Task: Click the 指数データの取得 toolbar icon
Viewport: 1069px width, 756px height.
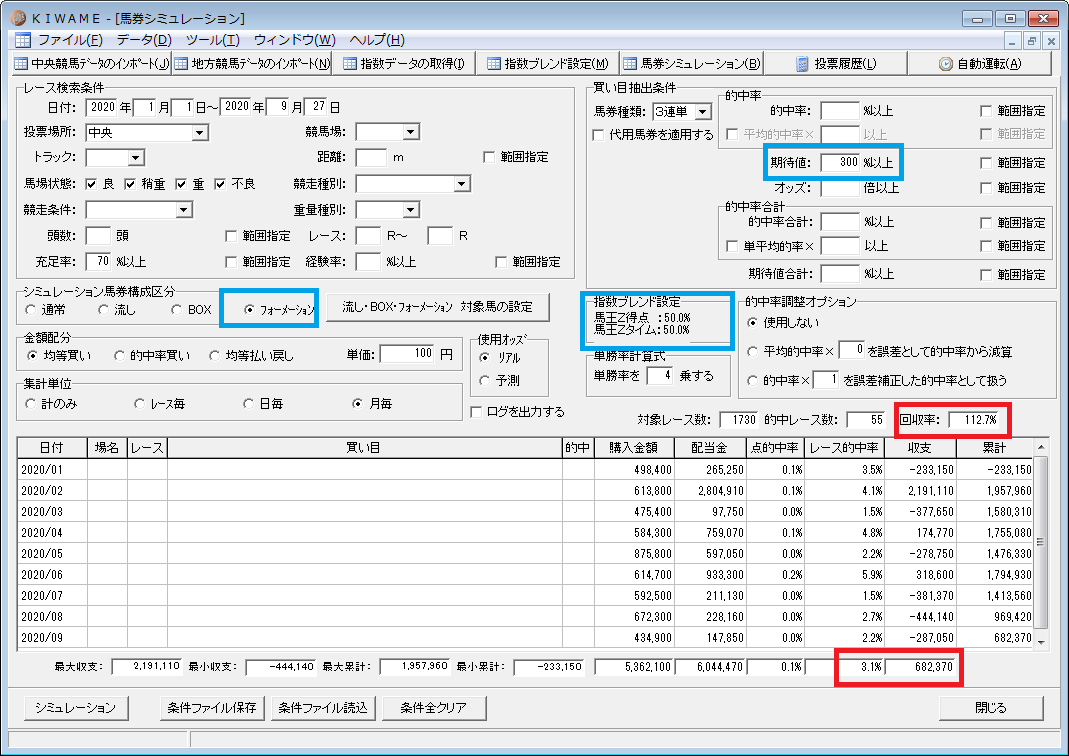Action: point(350,63)
